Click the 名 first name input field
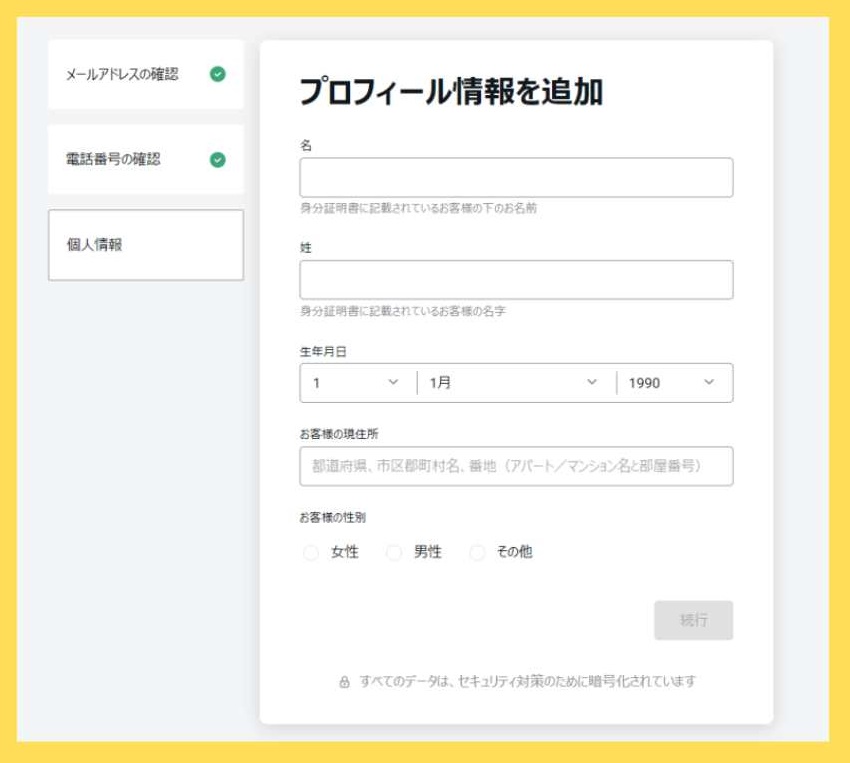Screen dimensions: 850x763 515,176
